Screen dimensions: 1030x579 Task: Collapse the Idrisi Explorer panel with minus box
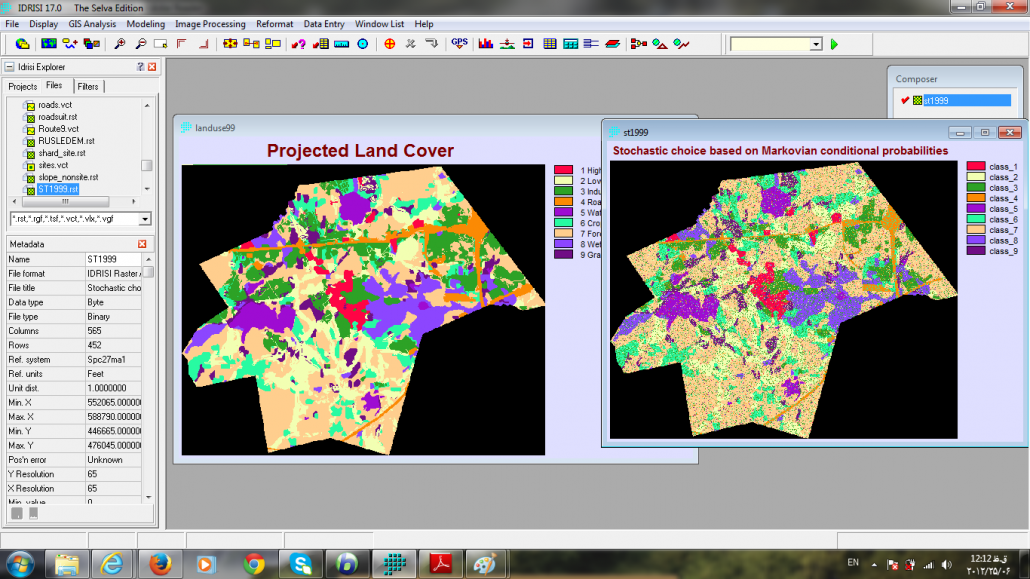(9, 67)
